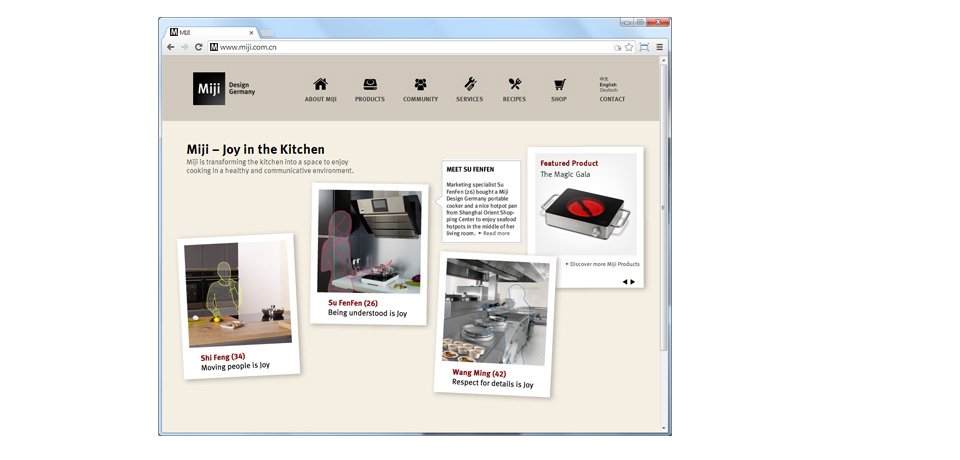Click the About Miji house icon
Image resolution: width=960 pixels, height=460 pixels.
(320, 84)
